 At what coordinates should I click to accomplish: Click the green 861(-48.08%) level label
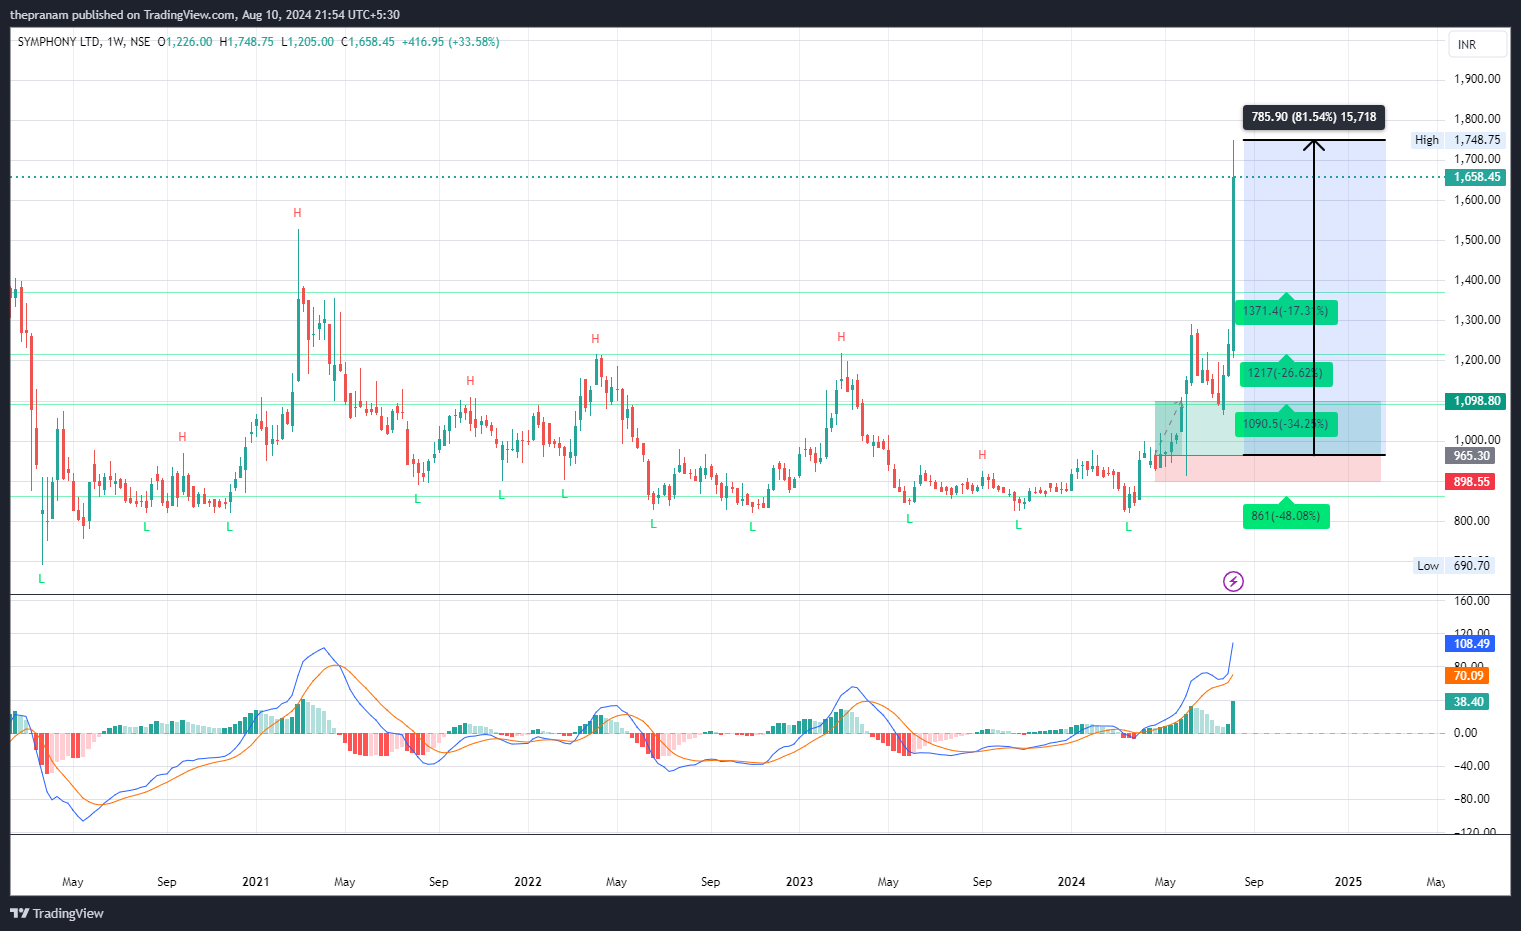[x=1286, y=516]
